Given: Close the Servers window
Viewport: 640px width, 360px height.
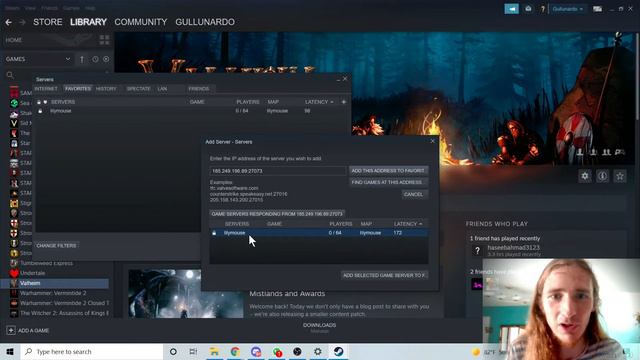Looking at the screenshot, I should click(x=345, y=79).
